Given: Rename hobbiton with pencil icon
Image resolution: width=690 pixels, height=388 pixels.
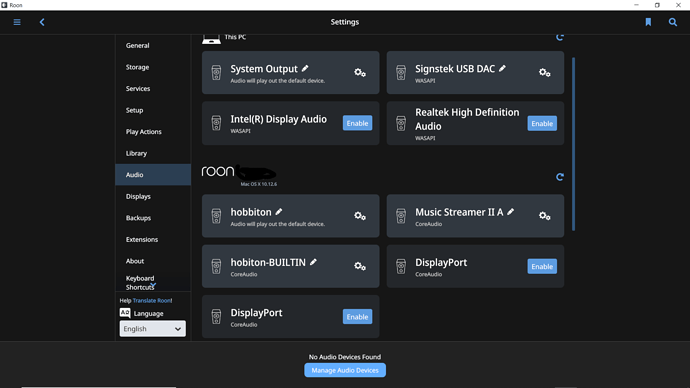Looking at the screenshot, I should pos(279,212).
